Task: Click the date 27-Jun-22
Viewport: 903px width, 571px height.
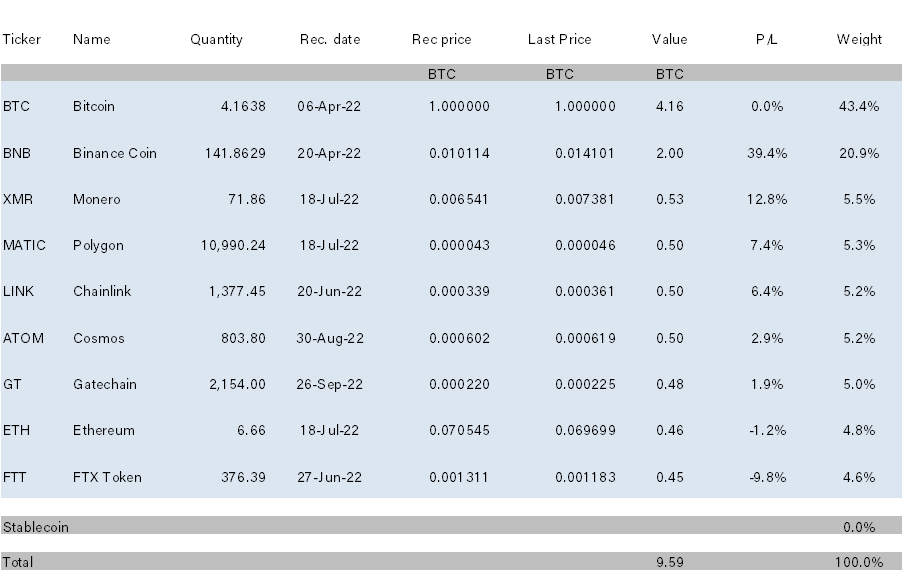Action: pos(329,477)
